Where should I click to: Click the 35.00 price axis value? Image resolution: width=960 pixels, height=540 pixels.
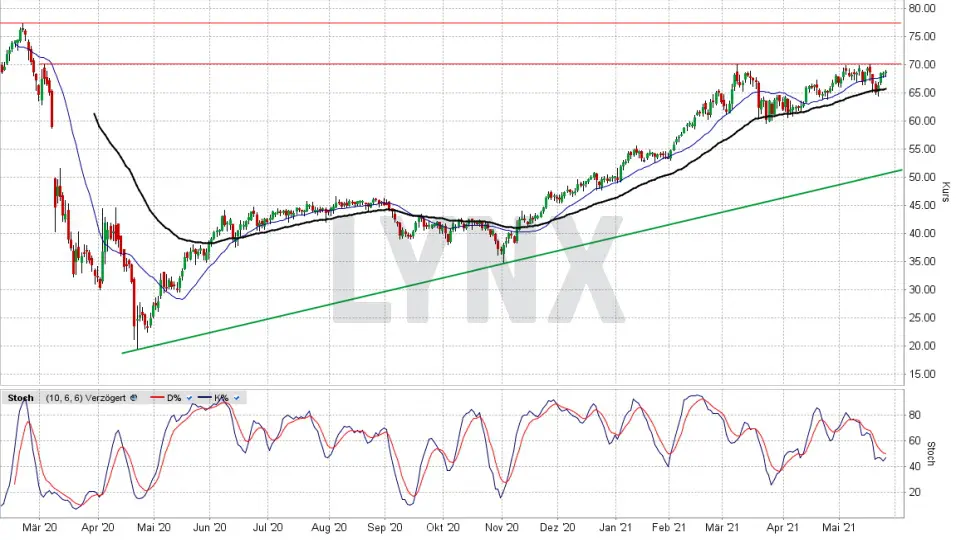click(x=922, y=261)
